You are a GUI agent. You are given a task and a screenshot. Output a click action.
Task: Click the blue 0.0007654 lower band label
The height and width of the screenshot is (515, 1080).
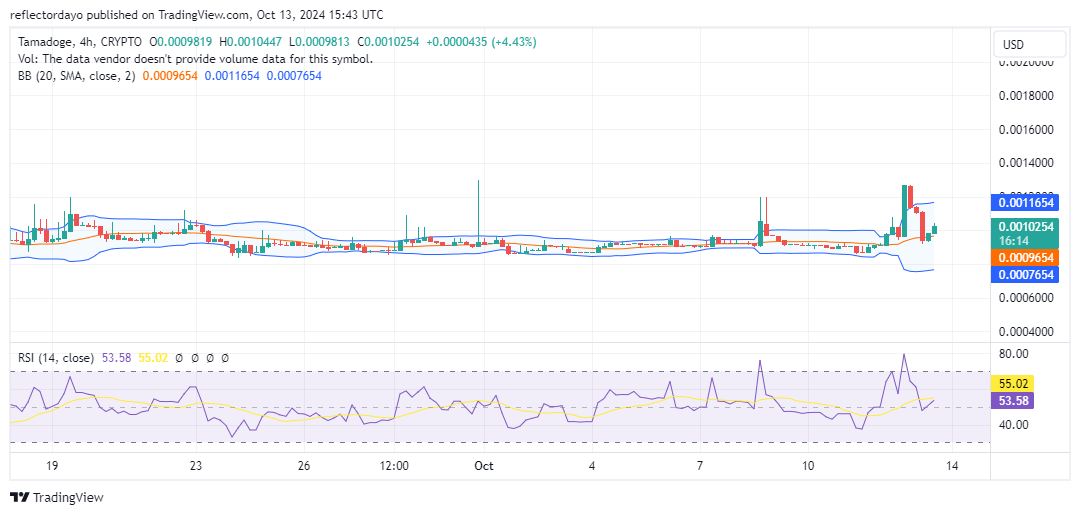click(x=1024, y=275)
